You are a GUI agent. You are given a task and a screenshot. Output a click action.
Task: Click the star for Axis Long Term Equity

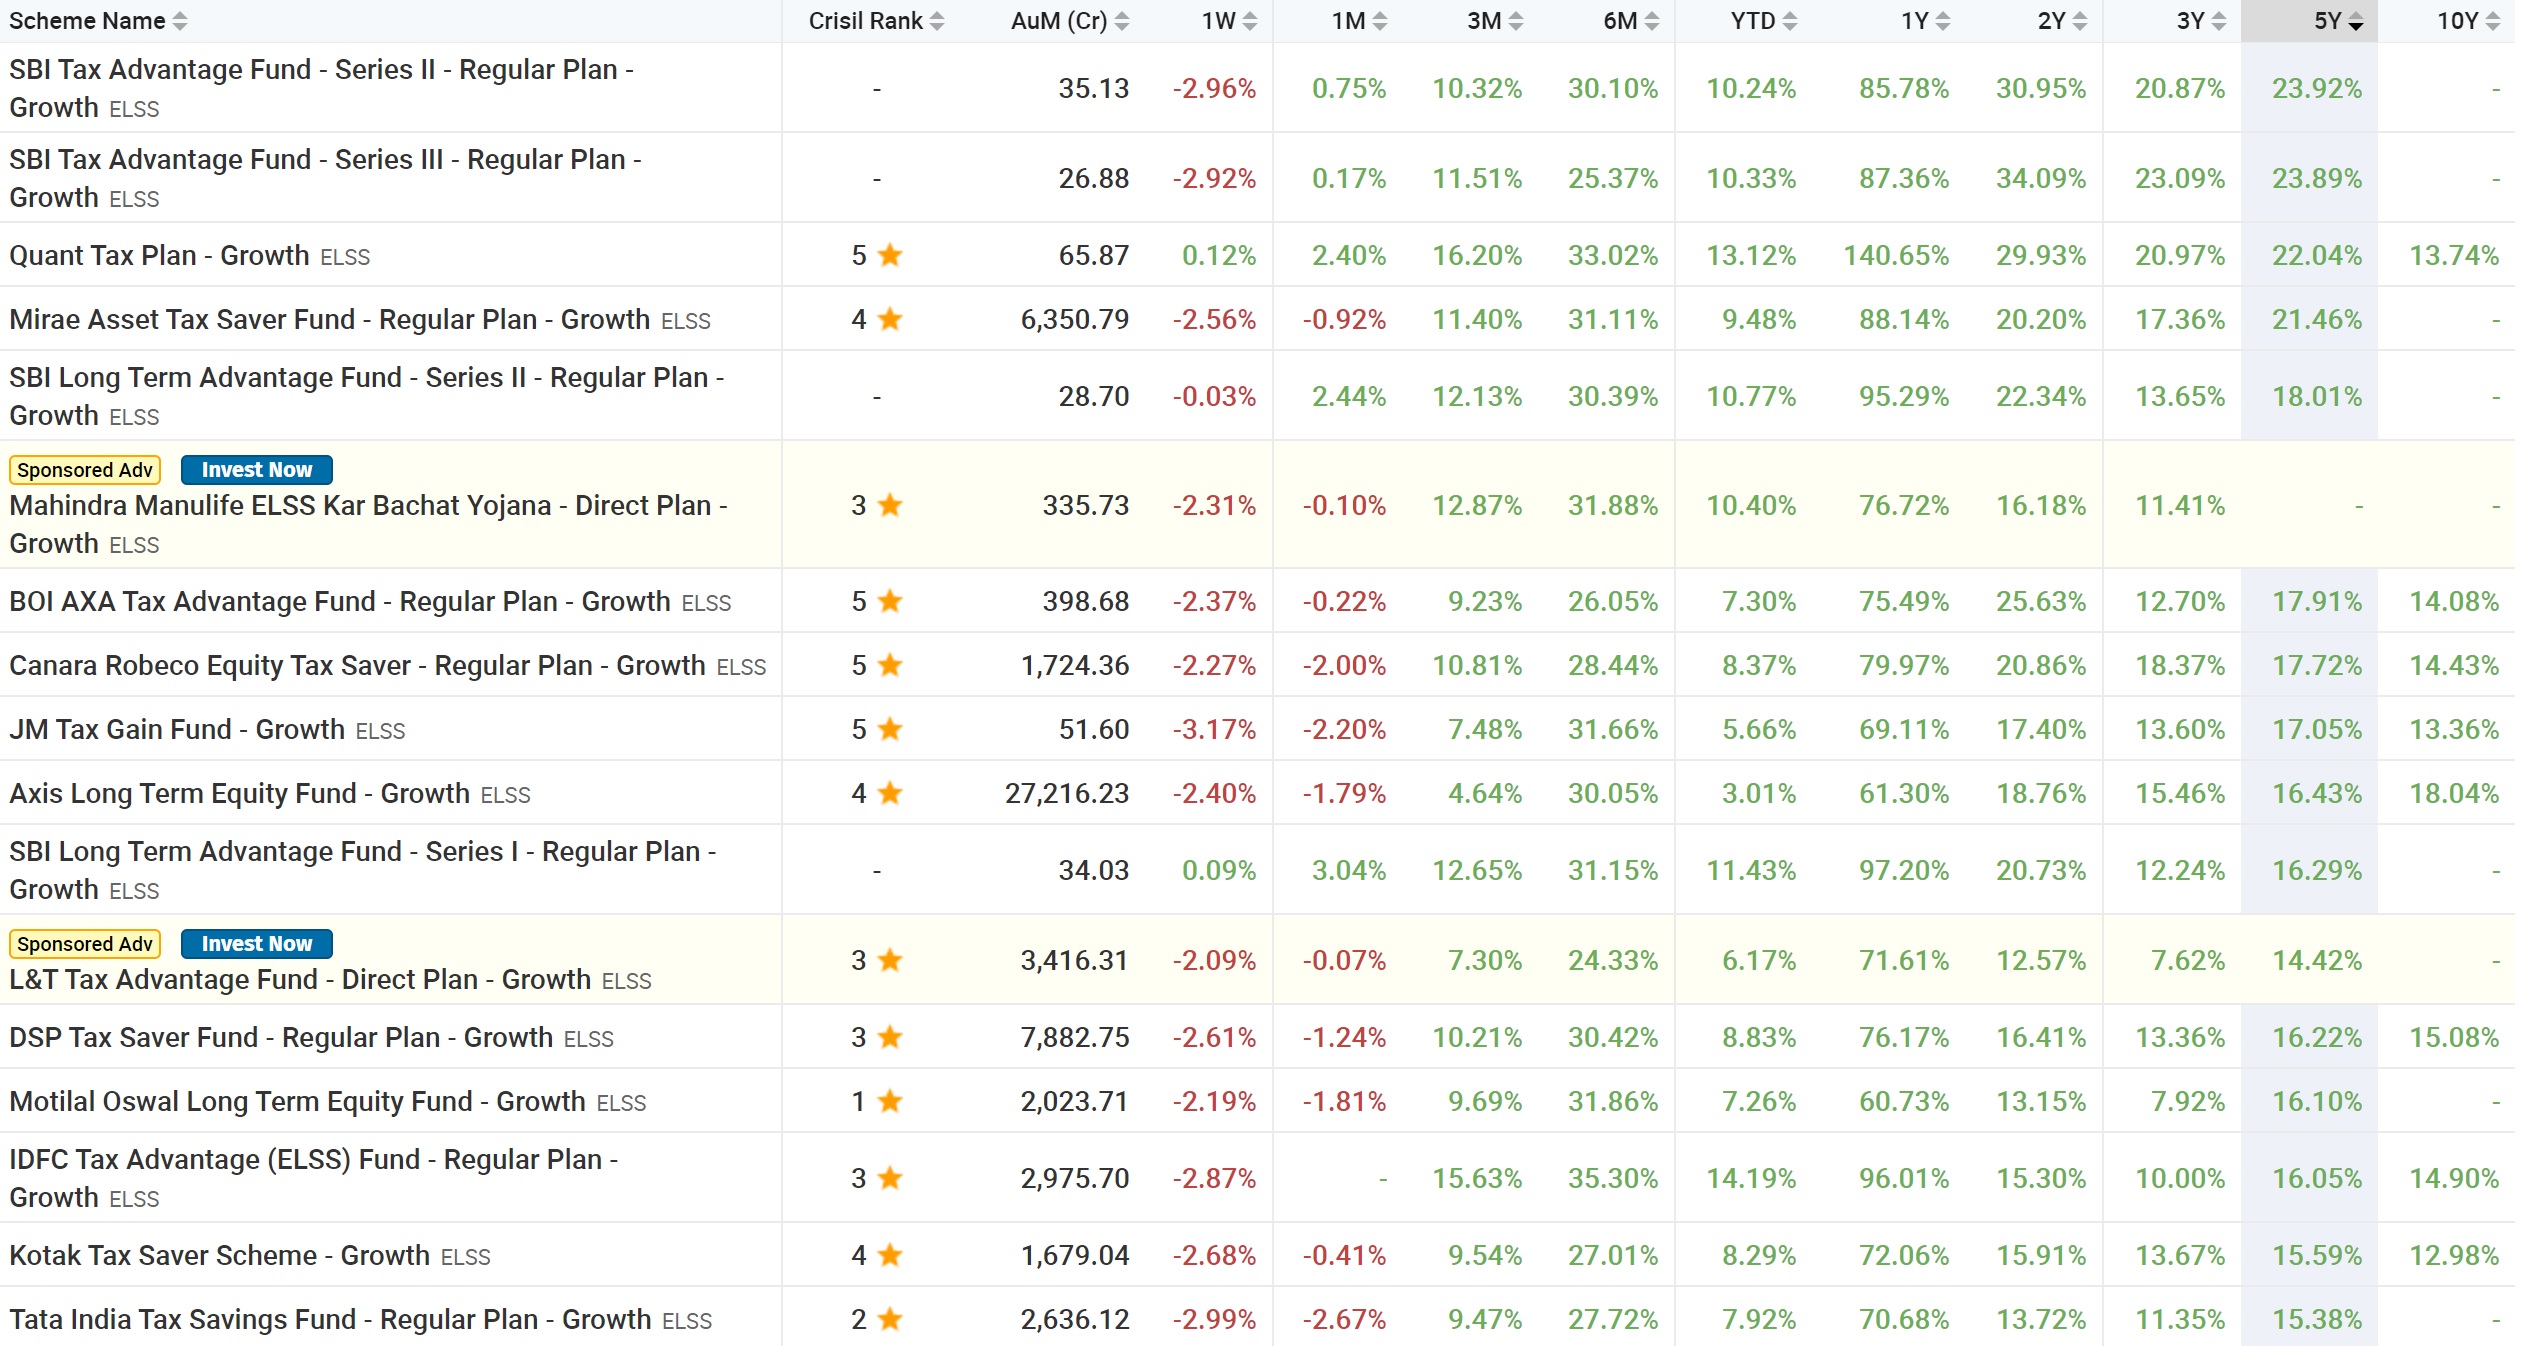890,794
